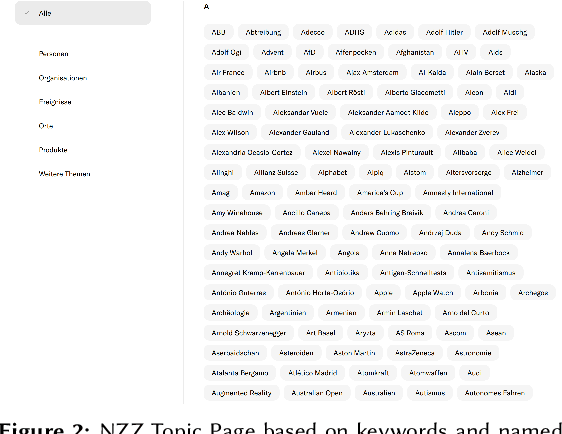Screen dimensions: 562x434
Task: Show the Weitere Themen category
Action: point(65,174)
